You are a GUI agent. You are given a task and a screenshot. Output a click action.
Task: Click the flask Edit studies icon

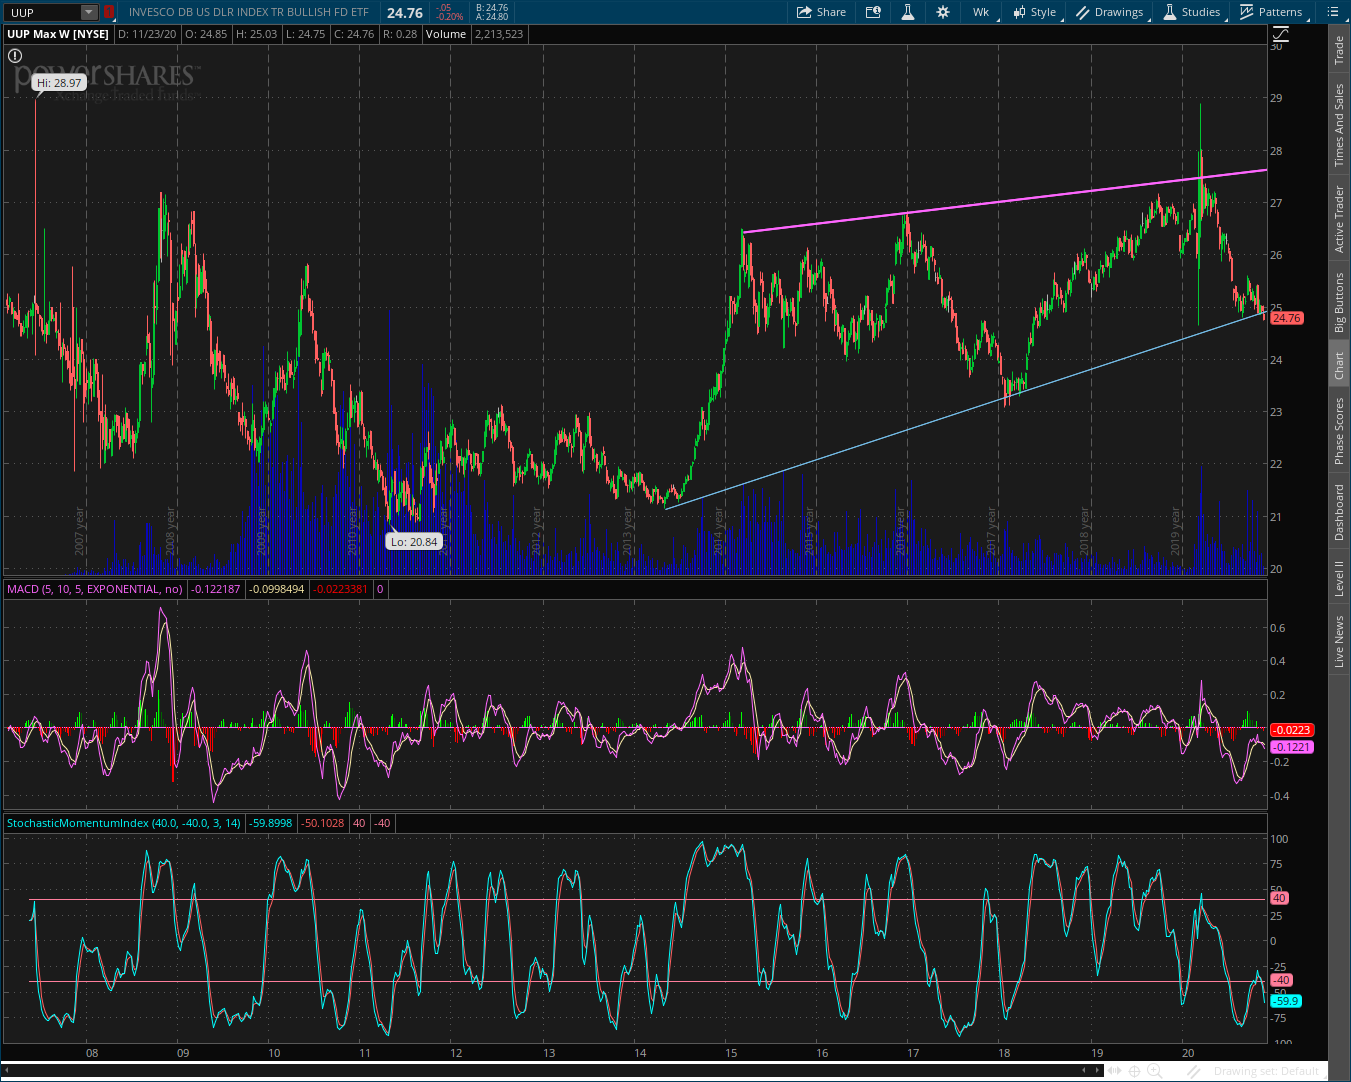(x=908, y=12)
